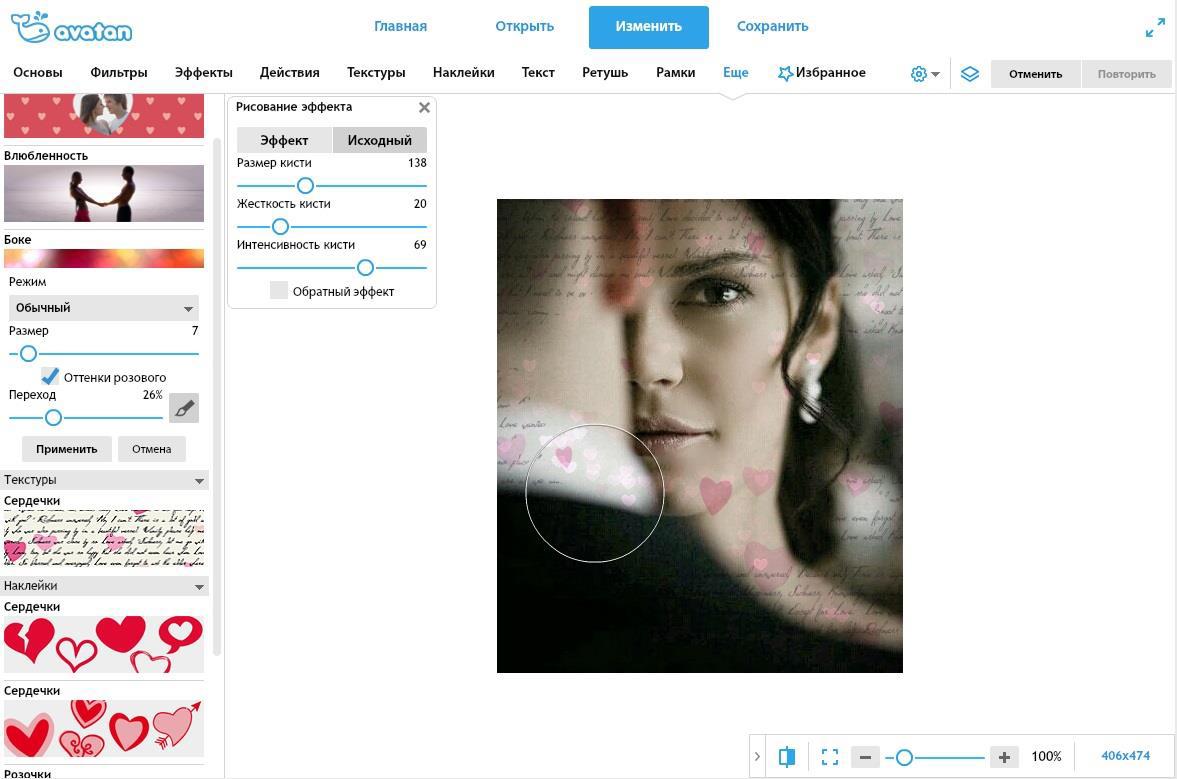
Task: Open the Режим dropdown set to Обычный
Action: coord(104,308)
